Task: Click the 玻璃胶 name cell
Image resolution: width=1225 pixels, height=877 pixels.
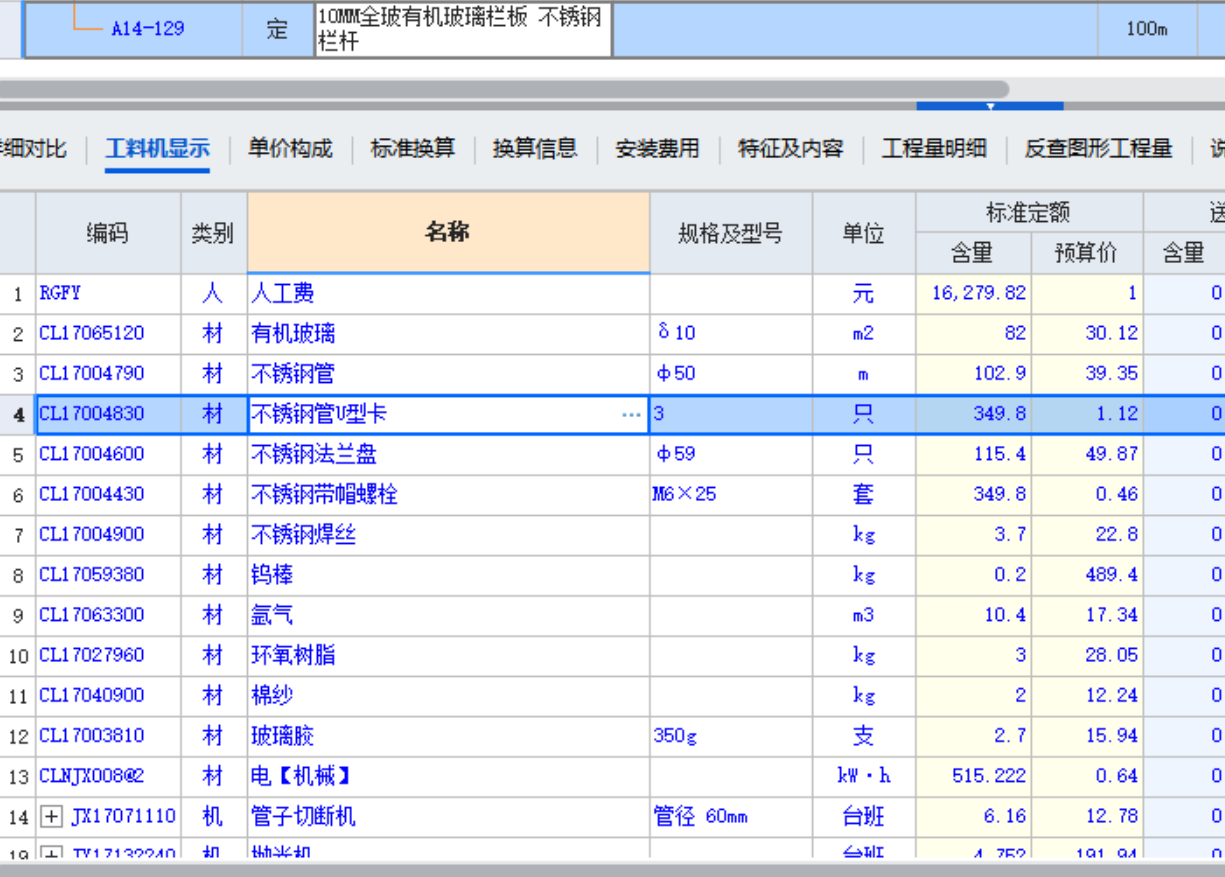Action: tap(448, 736)
